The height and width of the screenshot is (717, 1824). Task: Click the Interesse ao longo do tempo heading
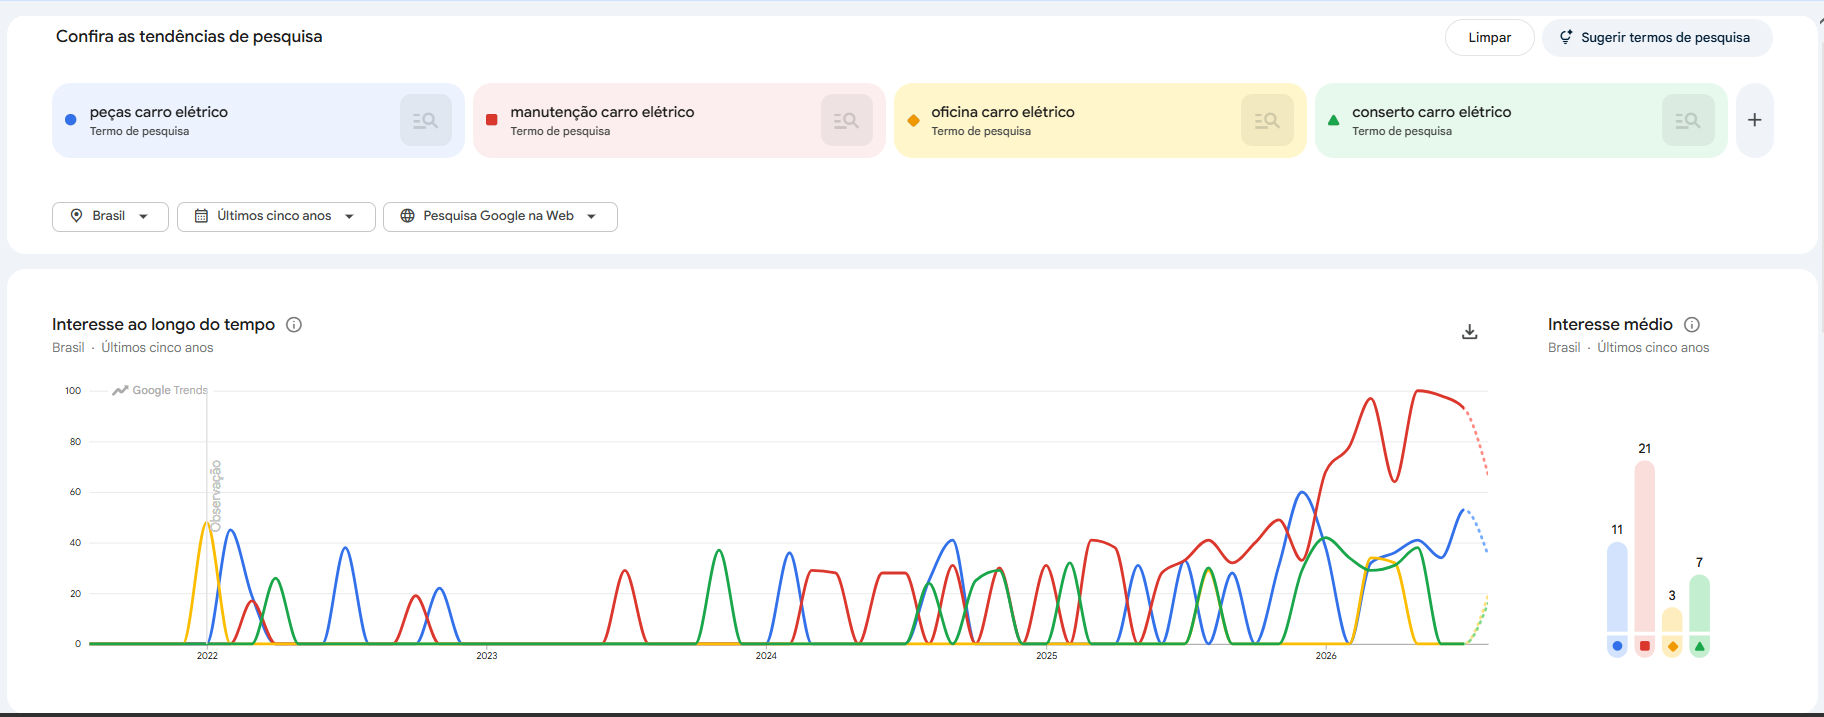163,325
